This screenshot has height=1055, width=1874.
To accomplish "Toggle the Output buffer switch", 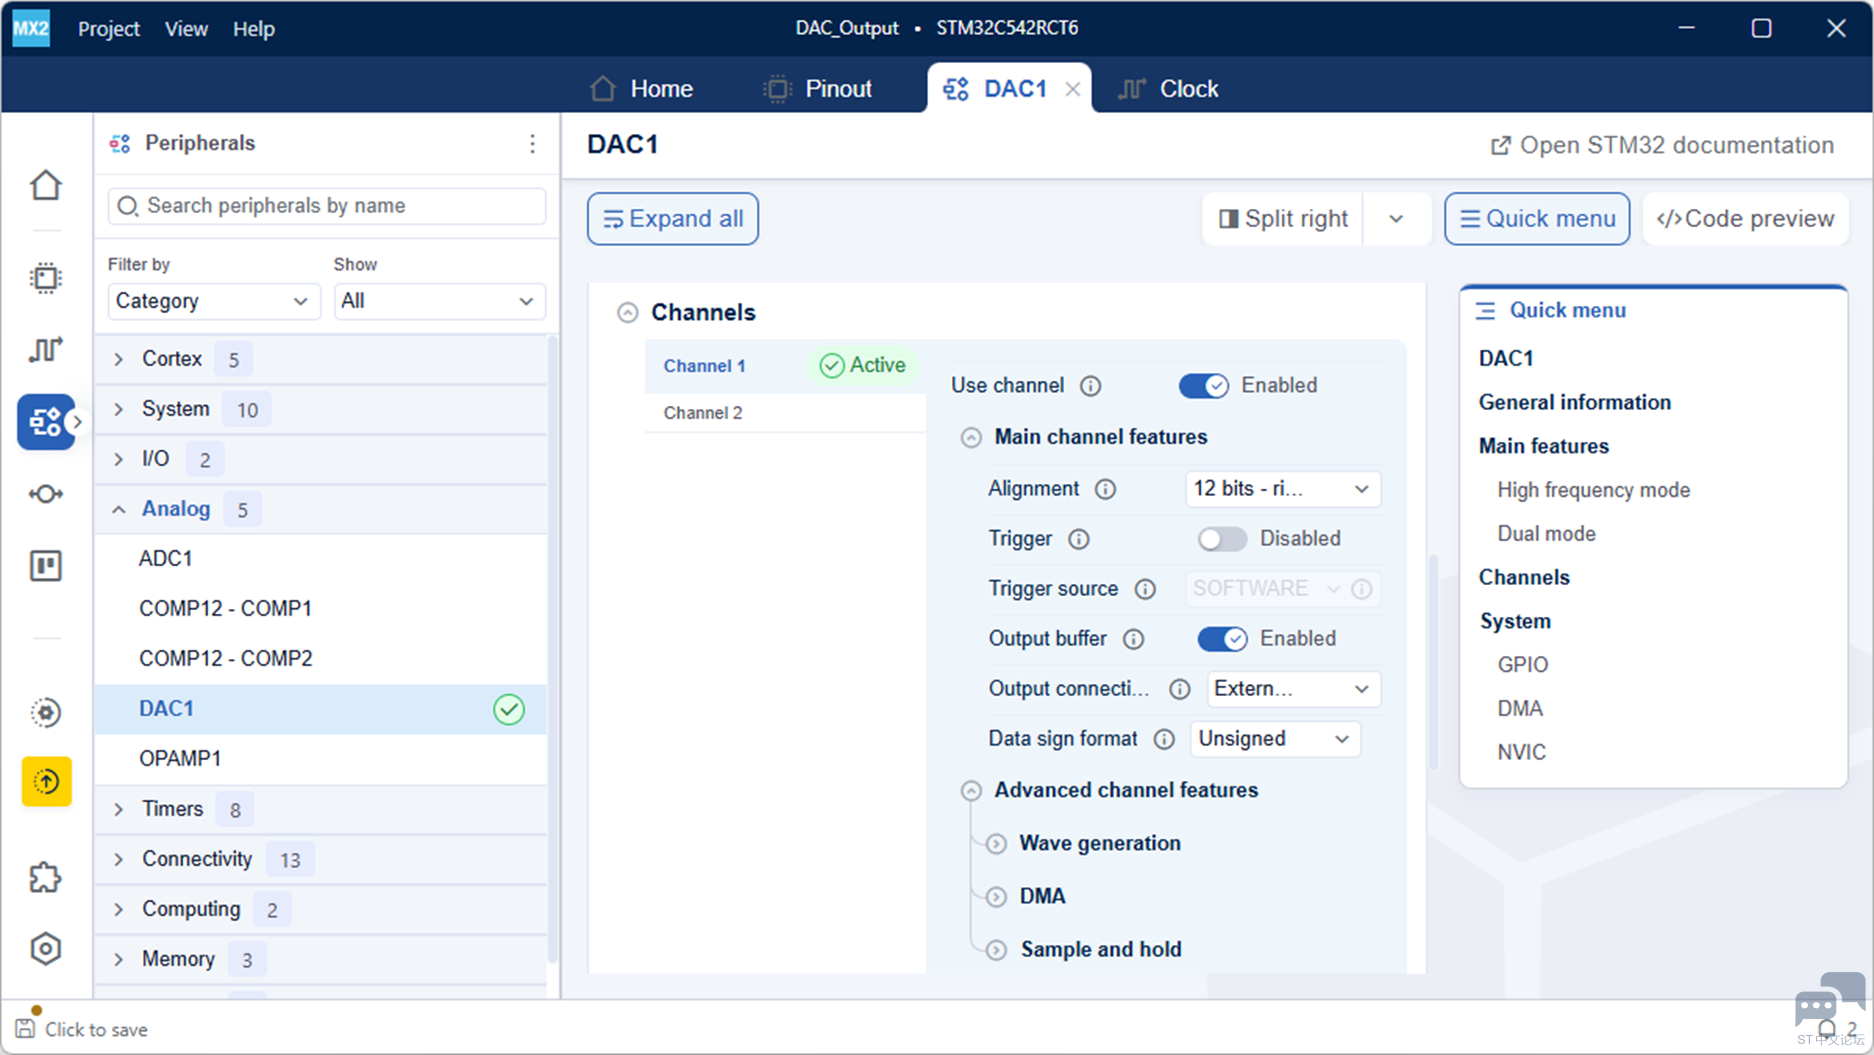I will pyautogui.click(x=1222, y=639).
